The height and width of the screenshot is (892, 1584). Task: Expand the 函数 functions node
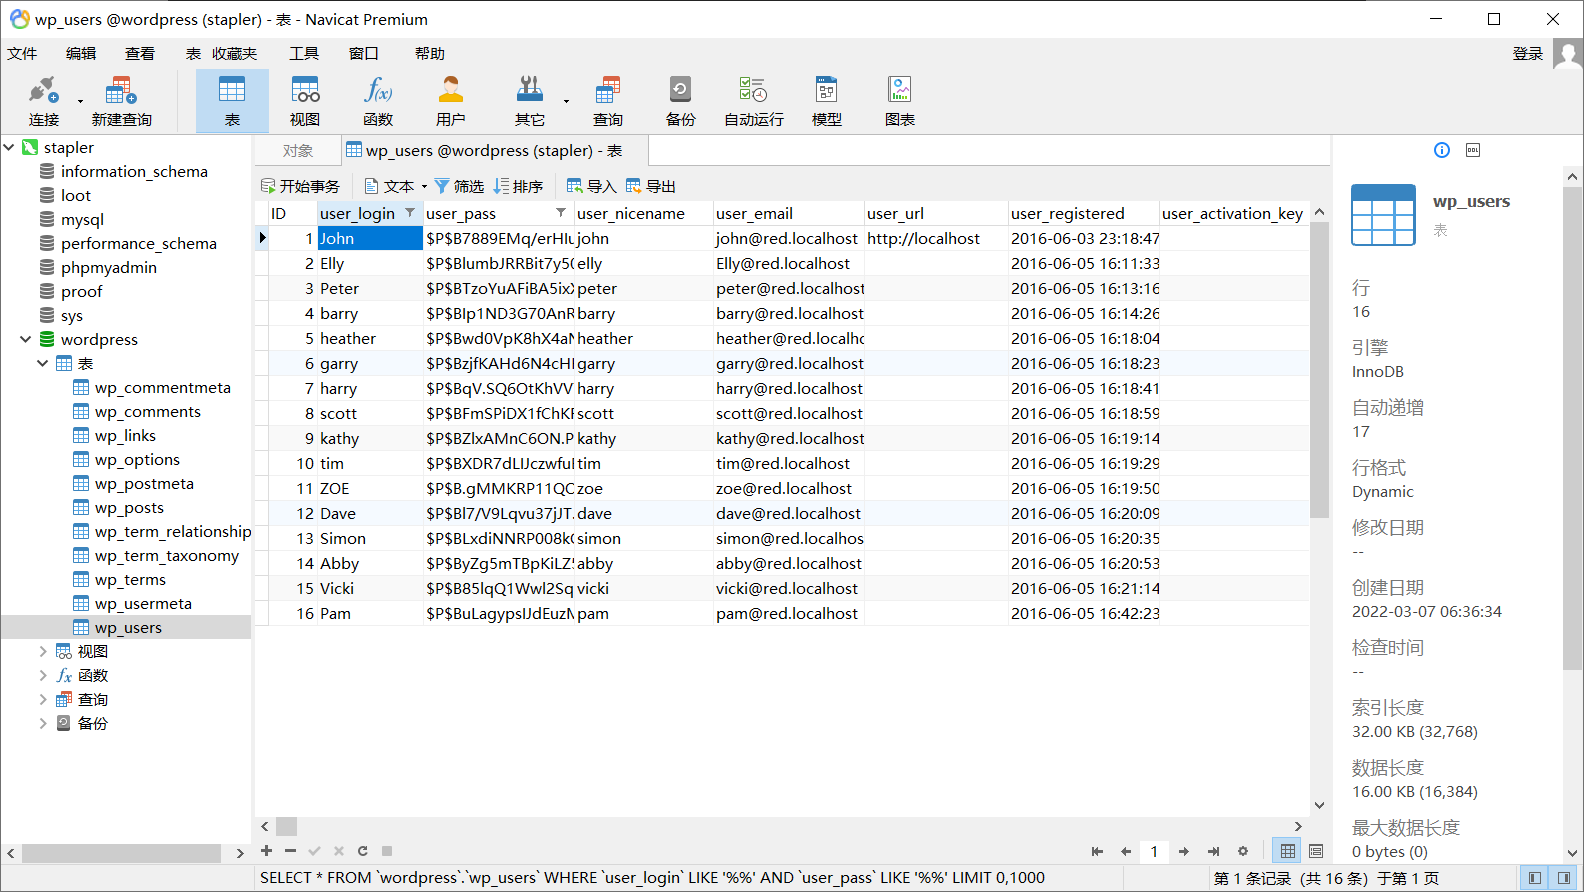(43, 675)
